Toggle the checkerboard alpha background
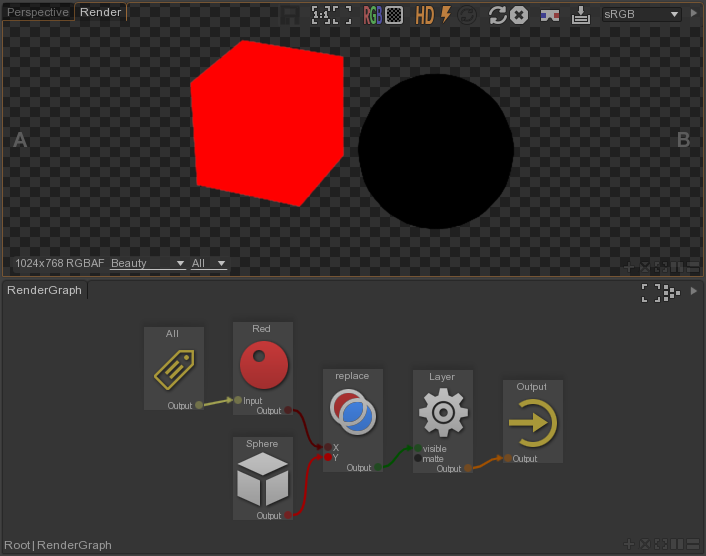Image resolution: width=706 pixels, height=556 pixels. click(394, 15)
